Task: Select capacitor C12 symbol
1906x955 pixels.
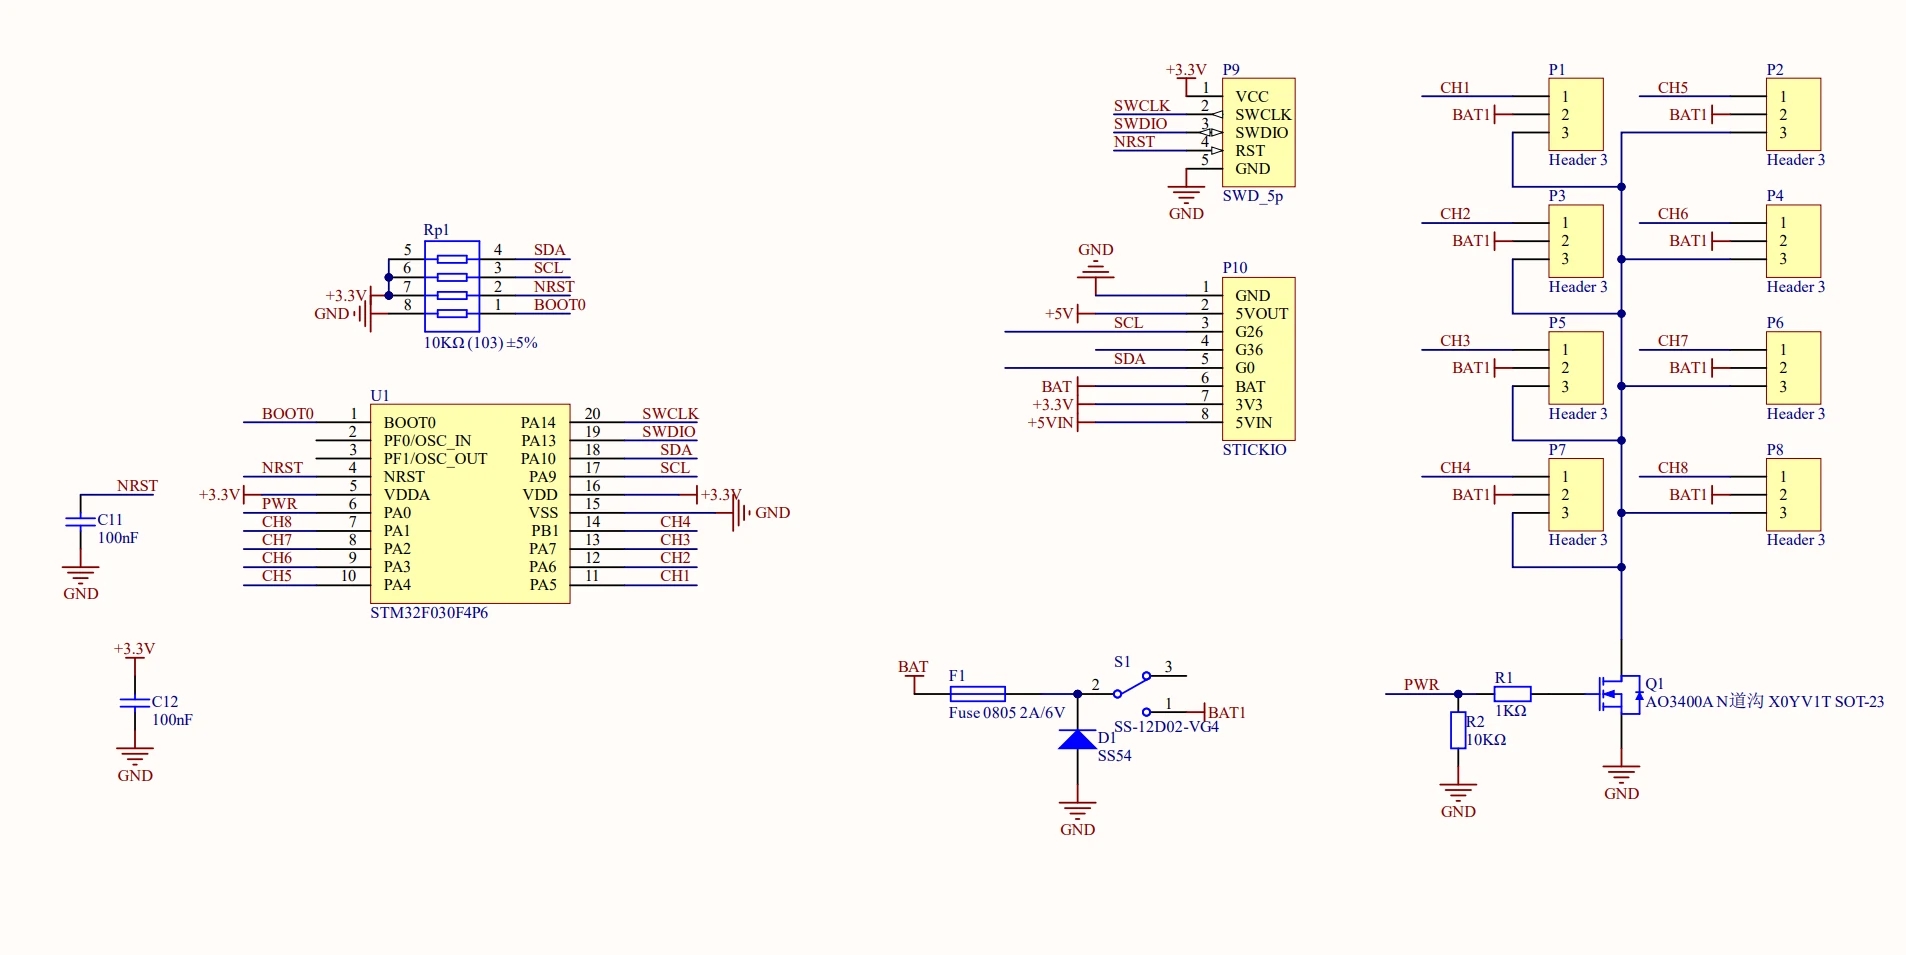Action: click(134, 703)
